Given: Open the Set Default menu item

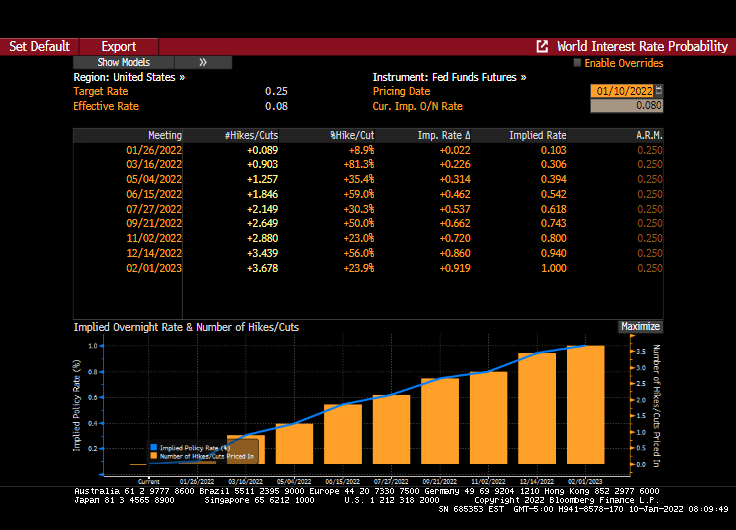Looking at the screenshot, I should click(39, 46).
